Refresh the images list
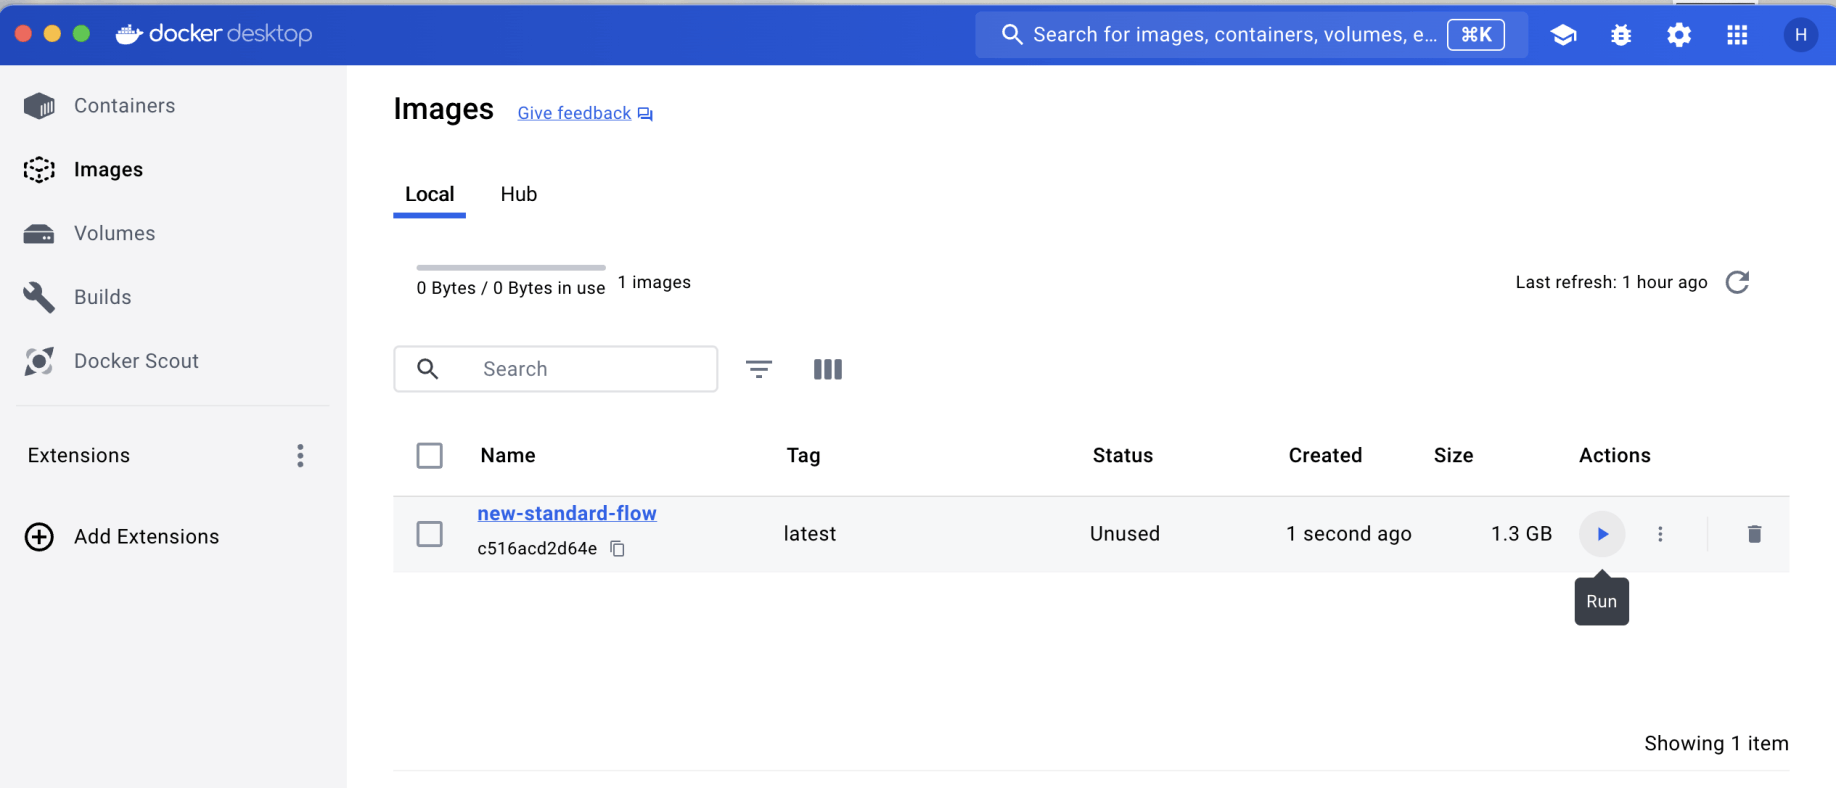Screen dimensions: 1836x788 click(x=1738, y=282)
